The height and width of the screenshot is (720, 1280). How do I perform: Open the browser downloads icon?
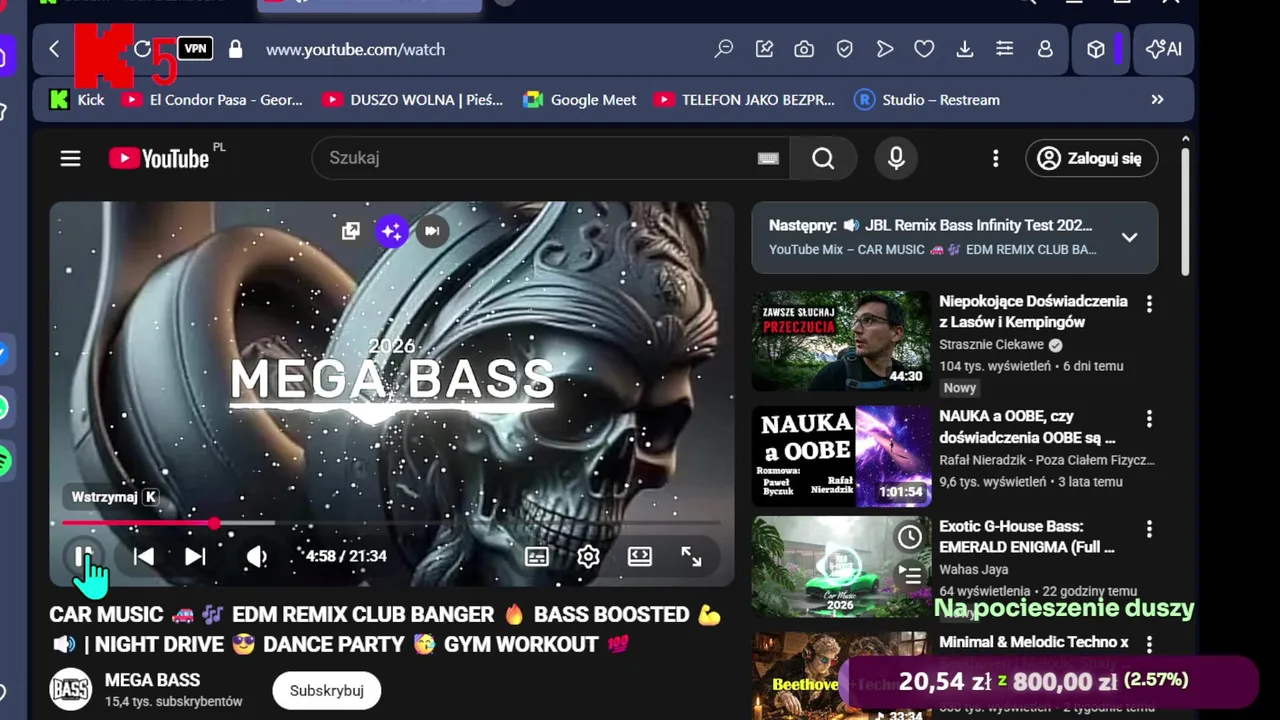point(964,49)
